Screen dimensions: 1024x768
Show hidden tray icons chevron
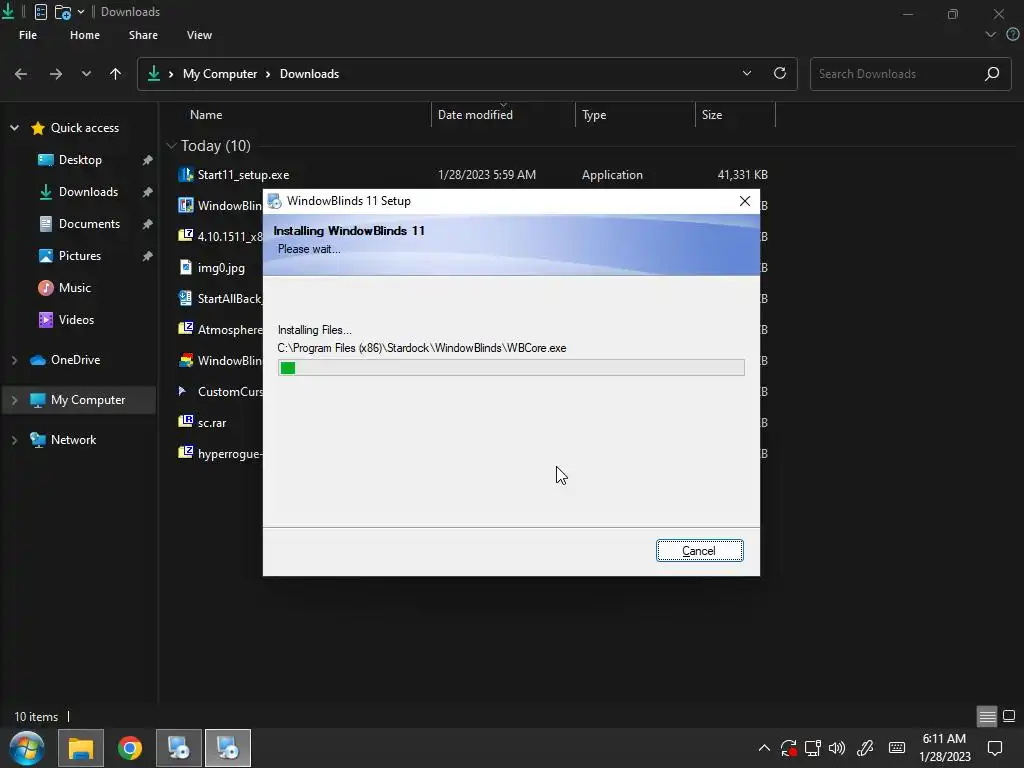[x=763, y=748]
